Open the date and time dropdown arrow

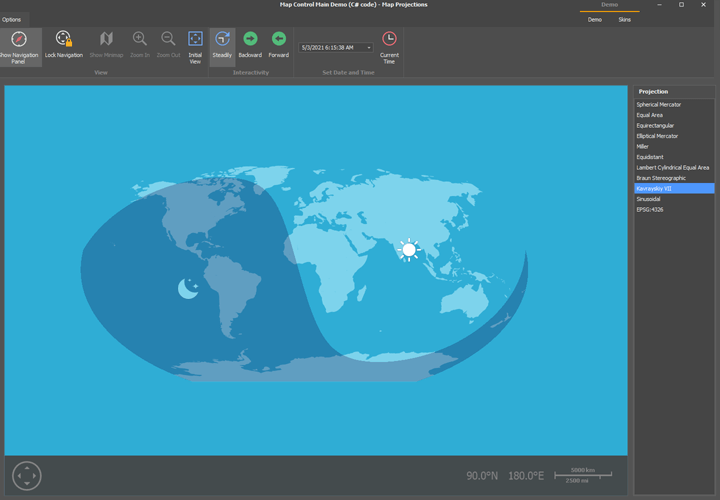tap(369, 48)
